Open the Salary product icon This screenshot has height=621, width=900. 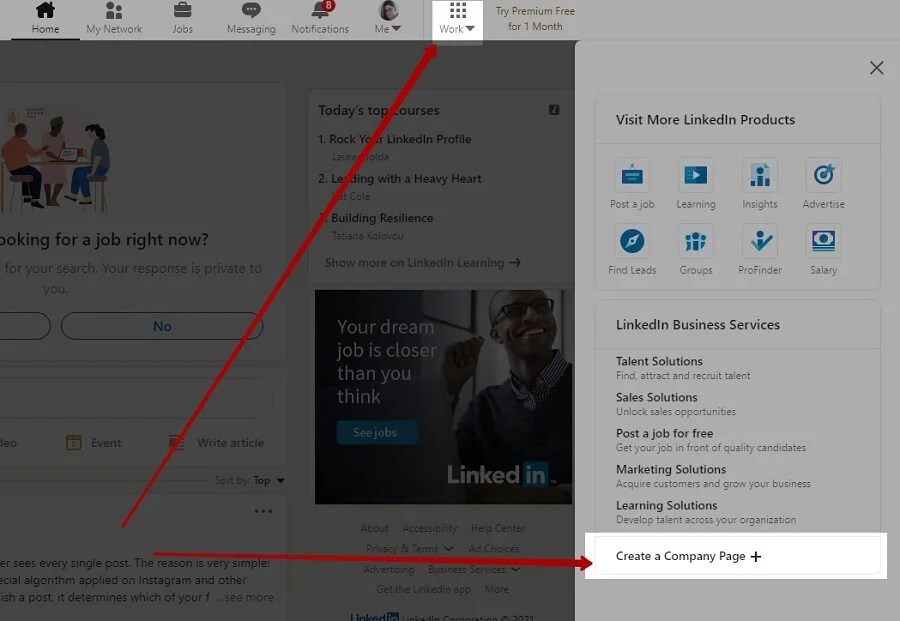pyautogui.click(x=823, y=242)
